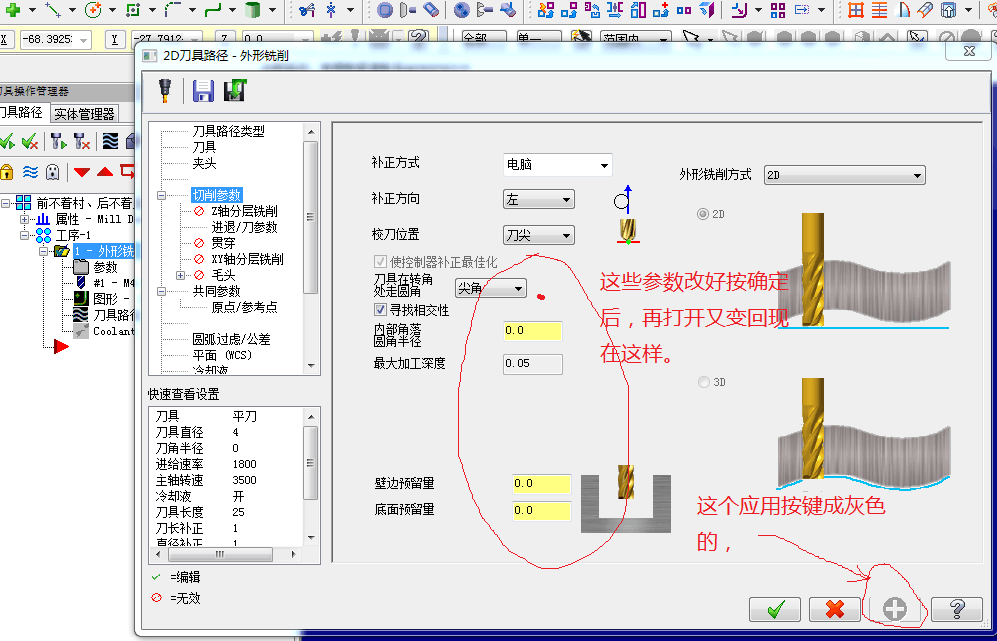Click the green solid cylinder icon
Viewport: 997px width, 641px height.
pyautogui.click(x=252, y=10)
